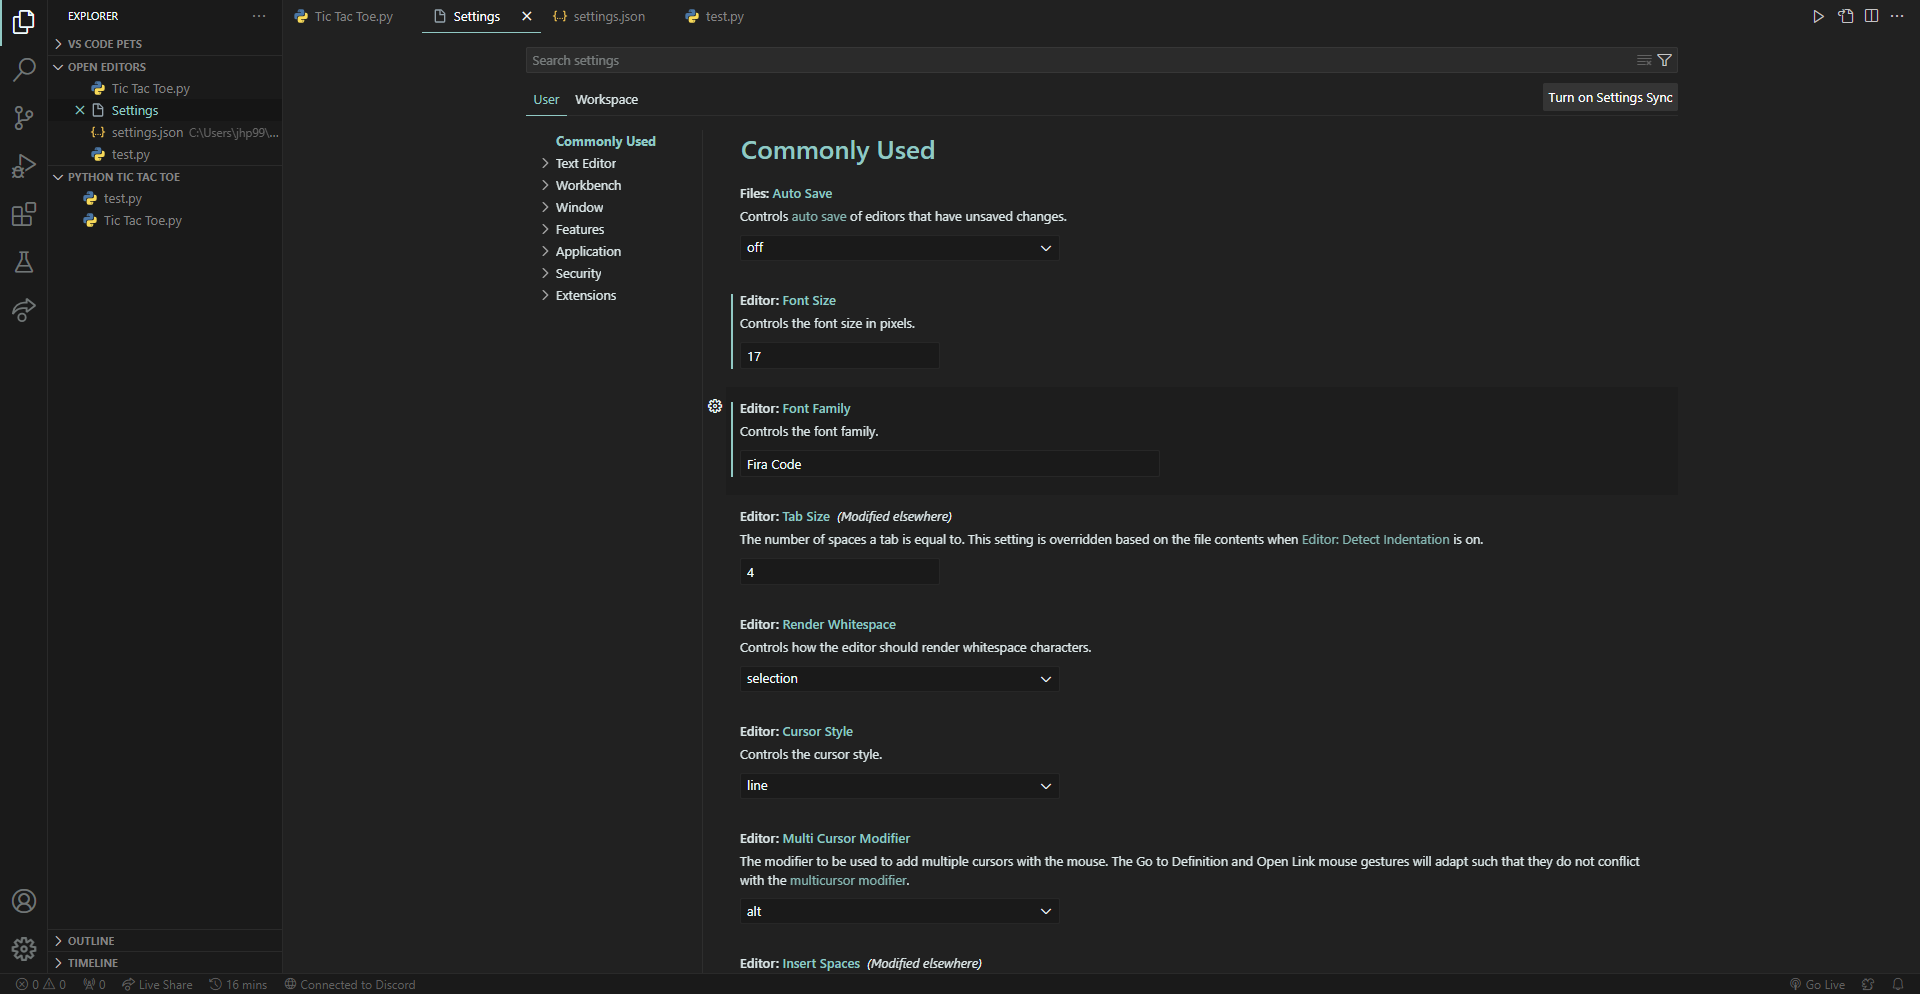
Task: Click the Connected to Discord status
Action: click(x=350, y=985)
